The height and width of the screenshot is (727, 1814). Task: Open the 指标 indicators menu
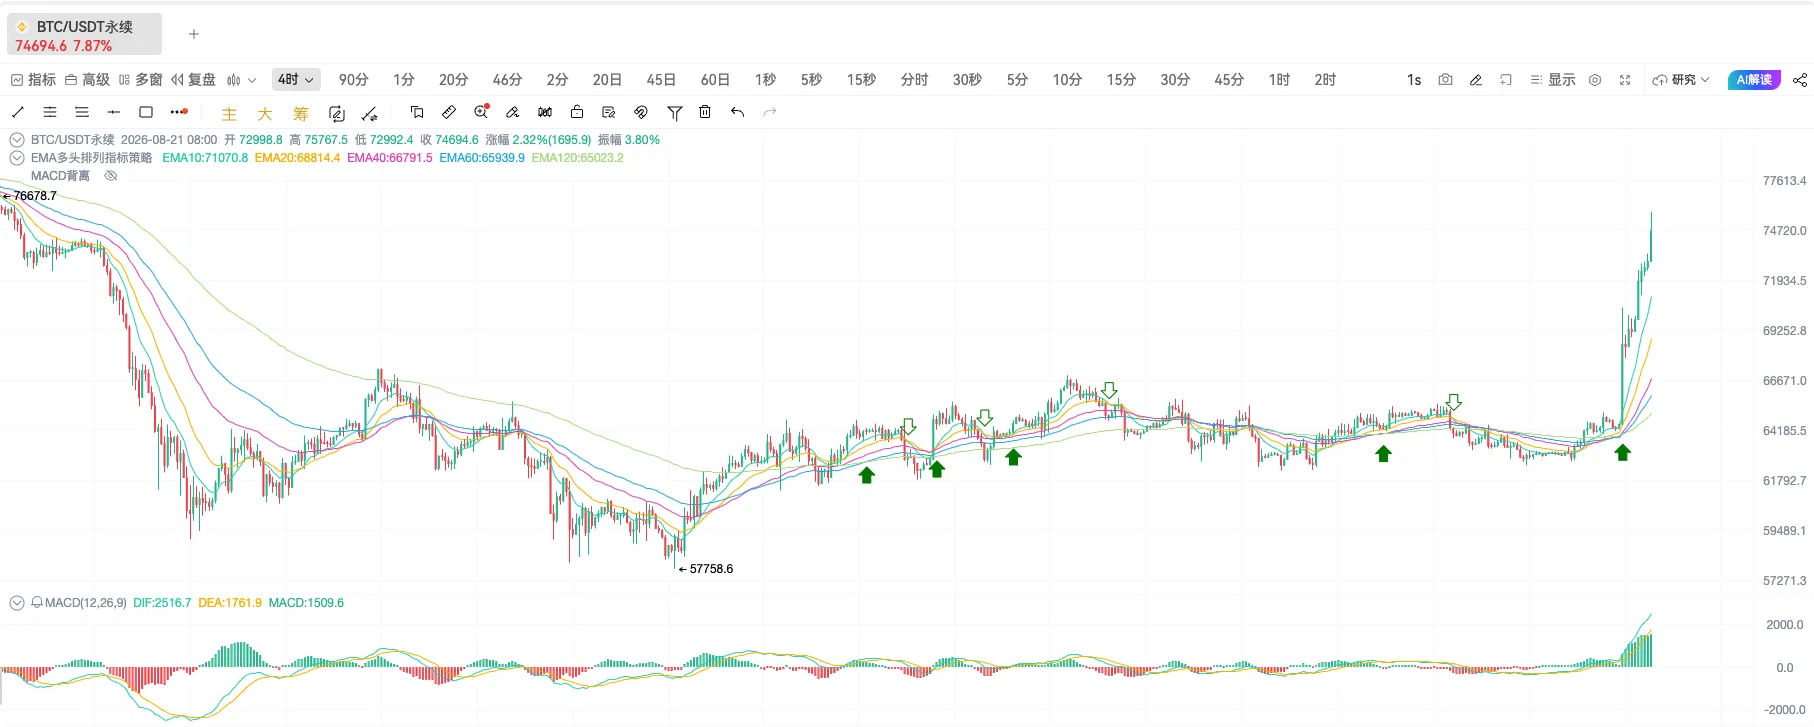click(33, 80)
